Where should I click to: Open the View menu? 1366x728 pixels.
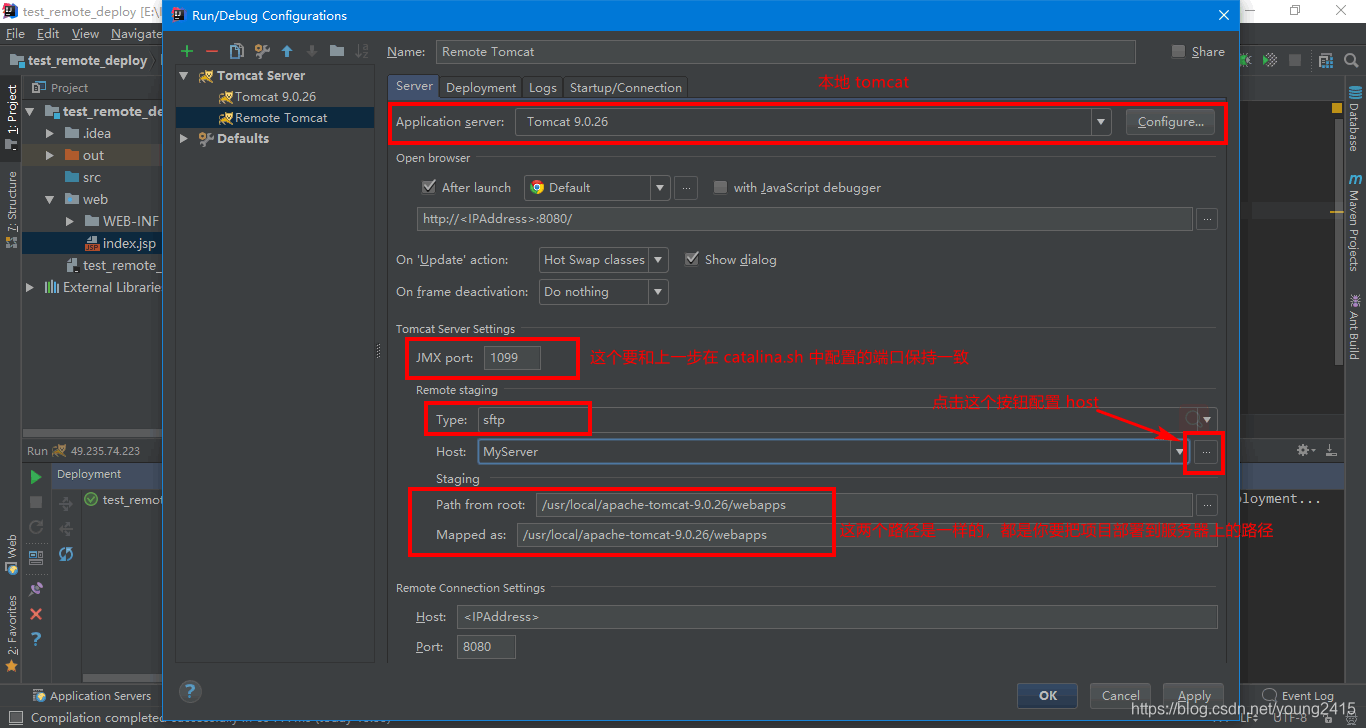coord(85,33)
